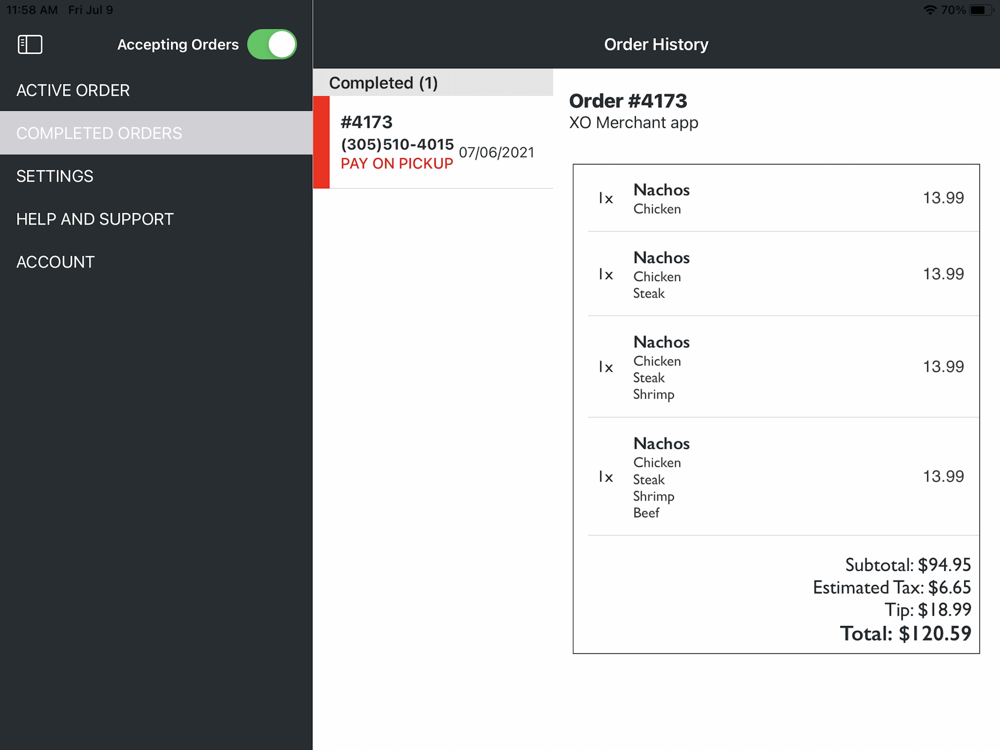Click the Accepting Orders label
This screenshot has width=1000, height=750.
pos(178,45)
